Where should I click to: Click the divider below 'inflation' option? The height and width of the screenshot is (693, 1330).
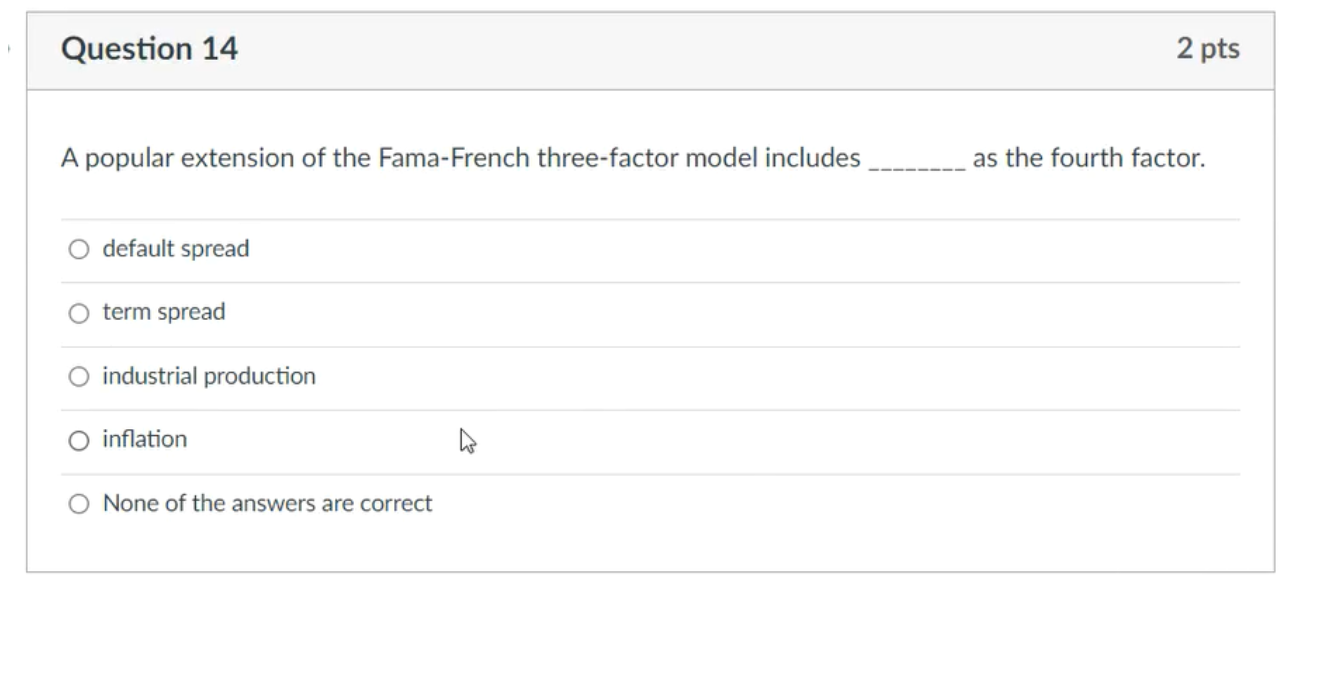point(660,471)
